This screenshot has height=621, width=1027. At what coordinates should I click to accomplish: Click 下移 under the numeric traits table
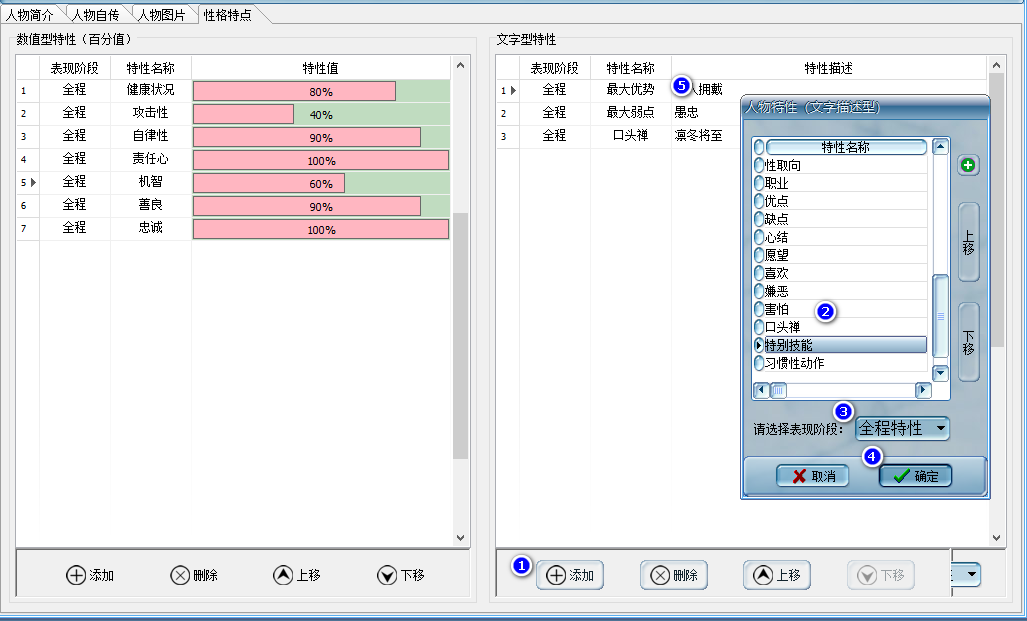pyautogui.click(x=401, y=575)
